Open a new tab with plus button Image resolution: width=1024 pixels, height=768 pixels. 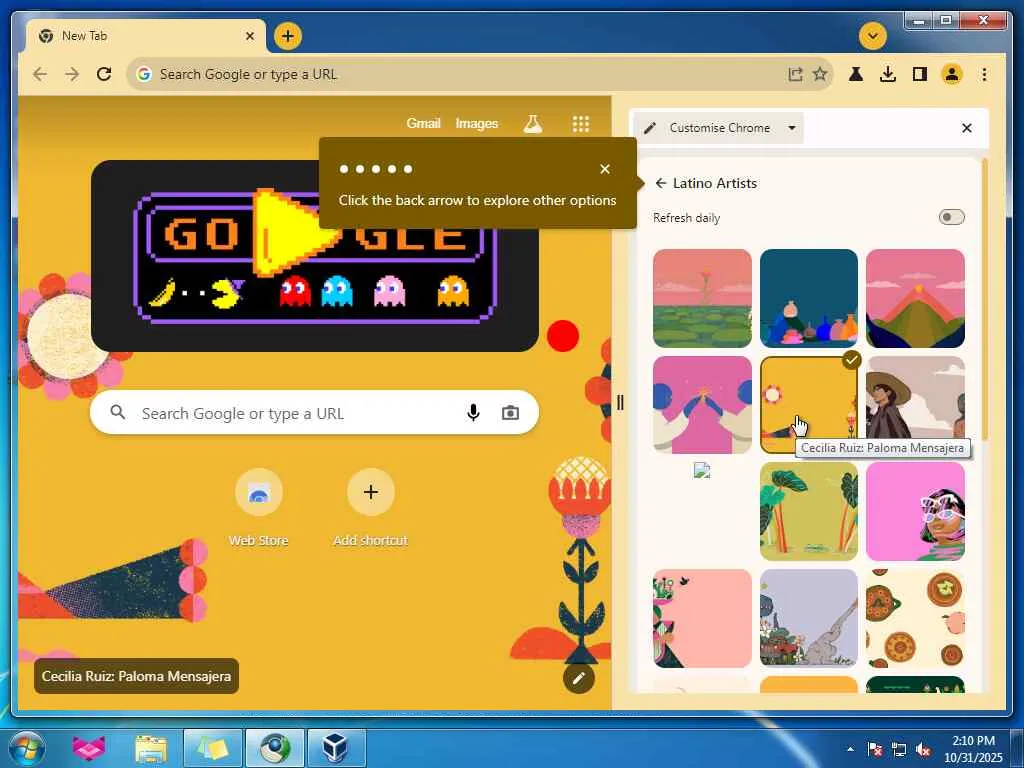(288, 36)
